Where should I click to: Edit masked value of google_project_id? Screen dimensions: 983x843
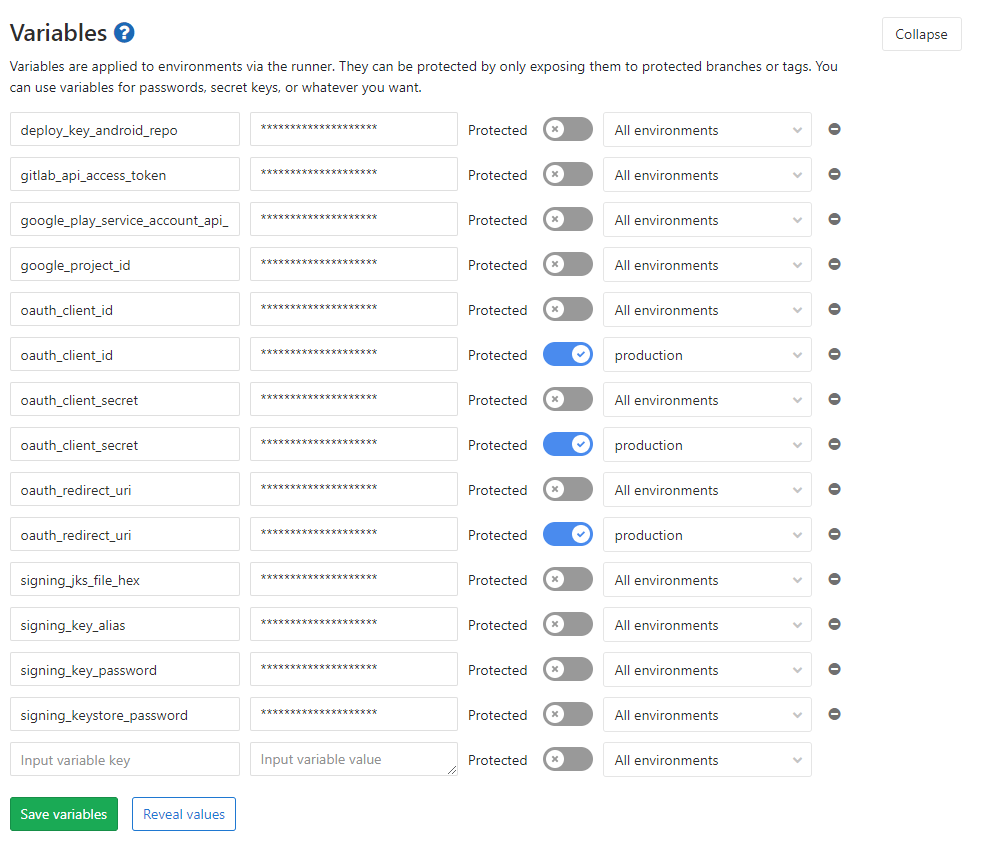click(354, 264)
